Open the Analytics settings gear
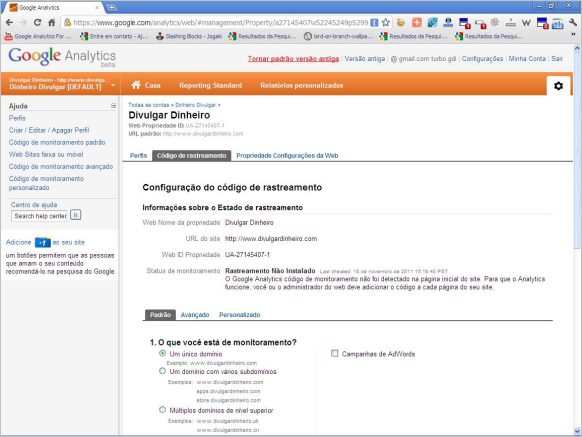This screenshot has width=582, height=437. click(x=558, y=86)
